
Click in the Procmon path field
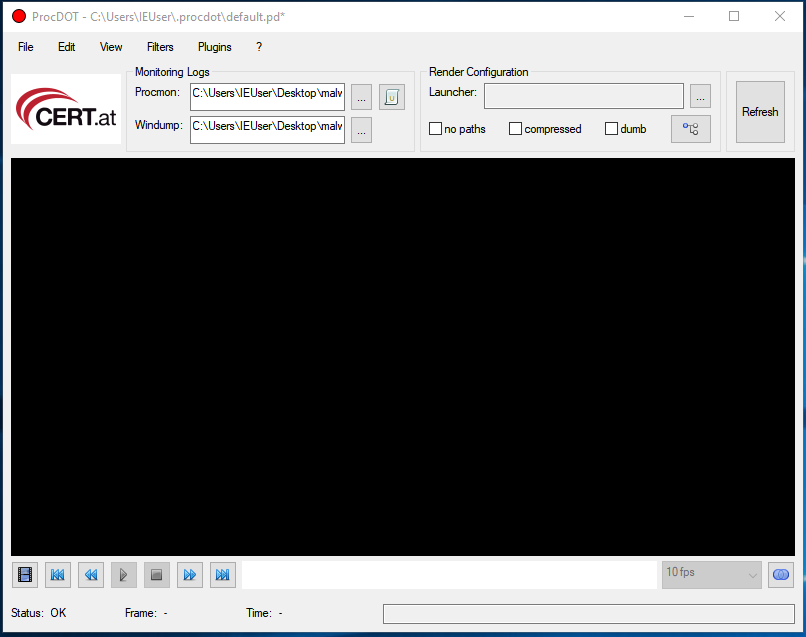point(267,97)
